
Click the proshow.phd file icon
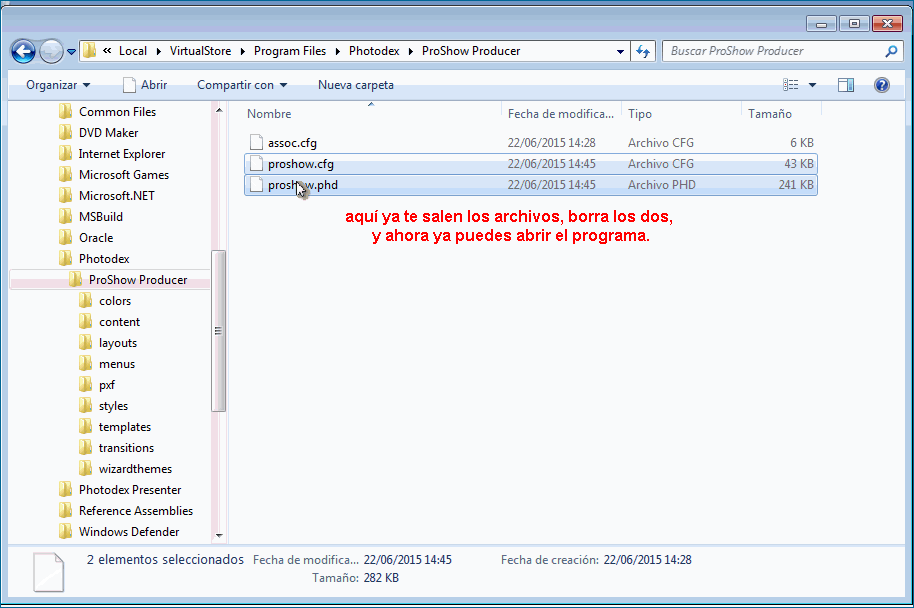256,184
